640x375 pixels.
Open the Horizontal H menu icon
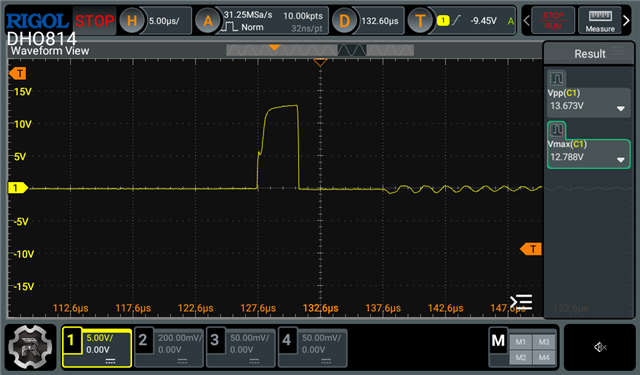(x=132, y=20)
